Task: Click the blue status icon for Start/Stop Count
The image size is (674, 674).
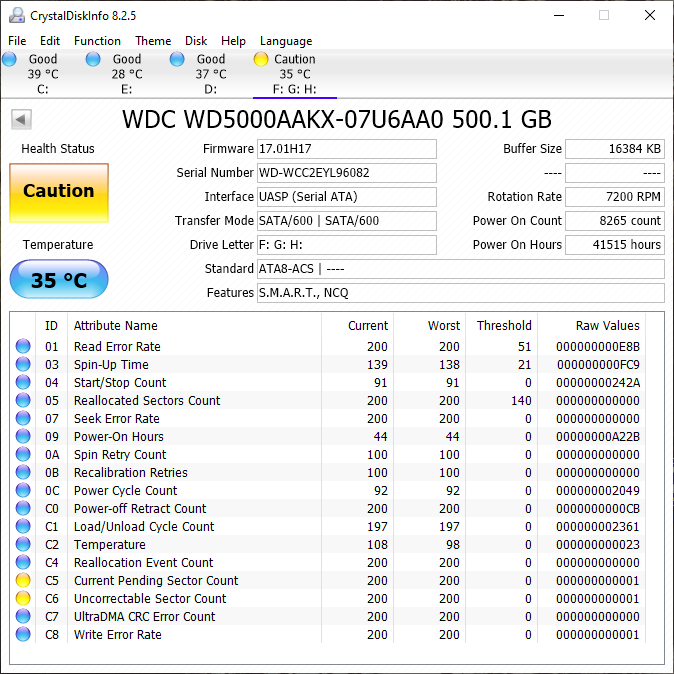Action: click(23, 382)
